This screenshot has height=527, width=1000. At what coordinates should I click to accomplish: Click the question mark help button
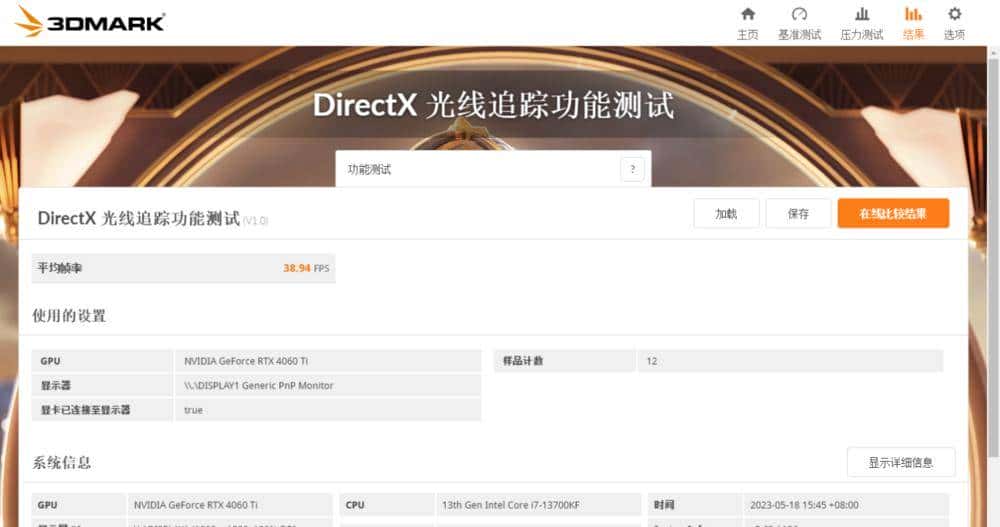(x=632, y=169)
